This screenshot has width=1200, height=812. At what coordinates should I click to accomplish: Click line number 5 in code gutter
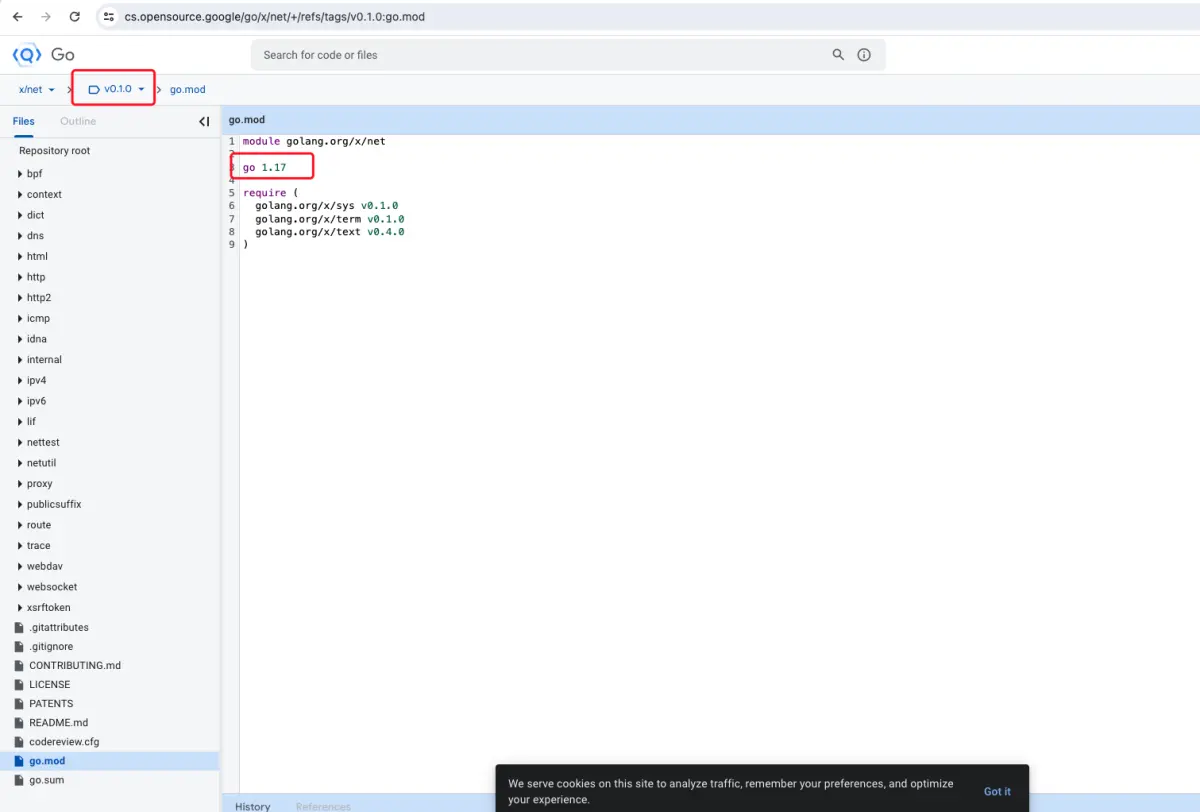click(232, 193)
